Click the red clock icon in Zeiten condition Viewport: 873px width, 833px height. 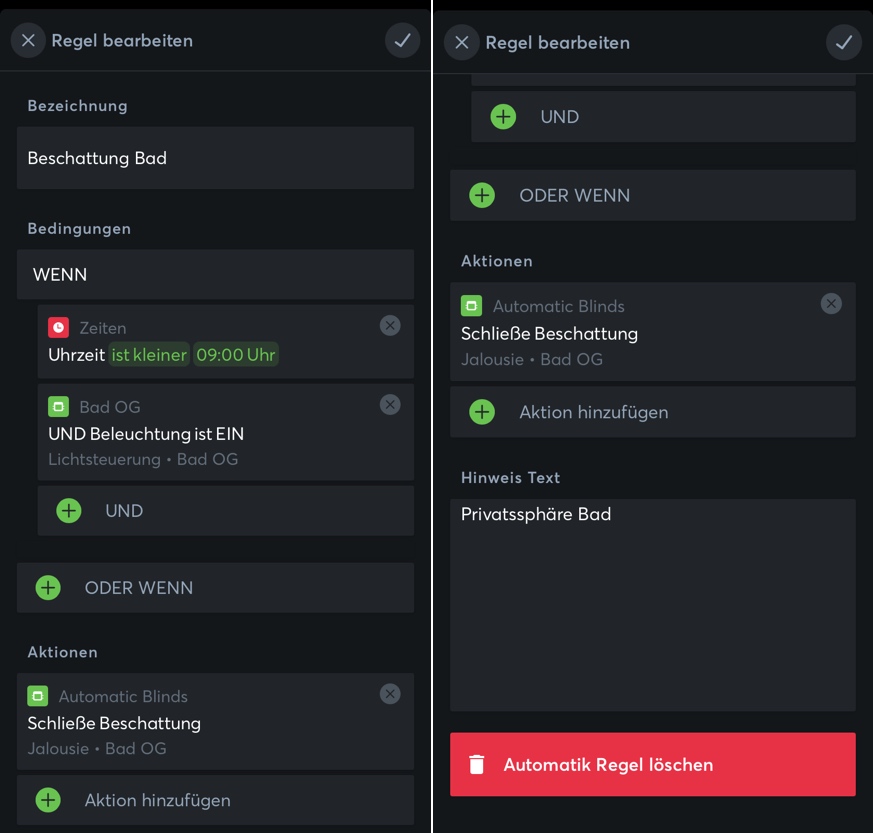[x=58, y=327]
